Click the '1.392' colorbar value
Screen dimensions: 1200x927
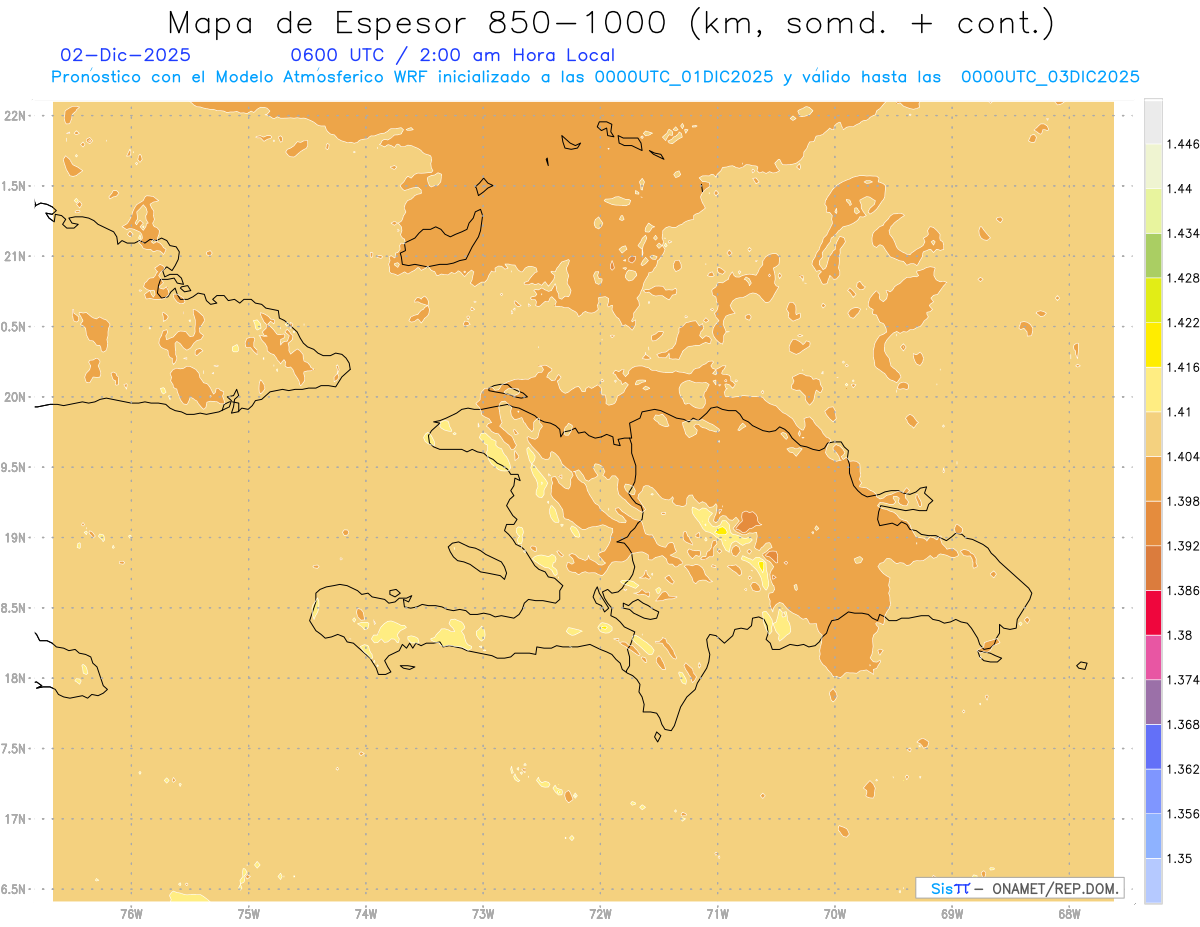pyautogui.click(x=1183, y=546)
